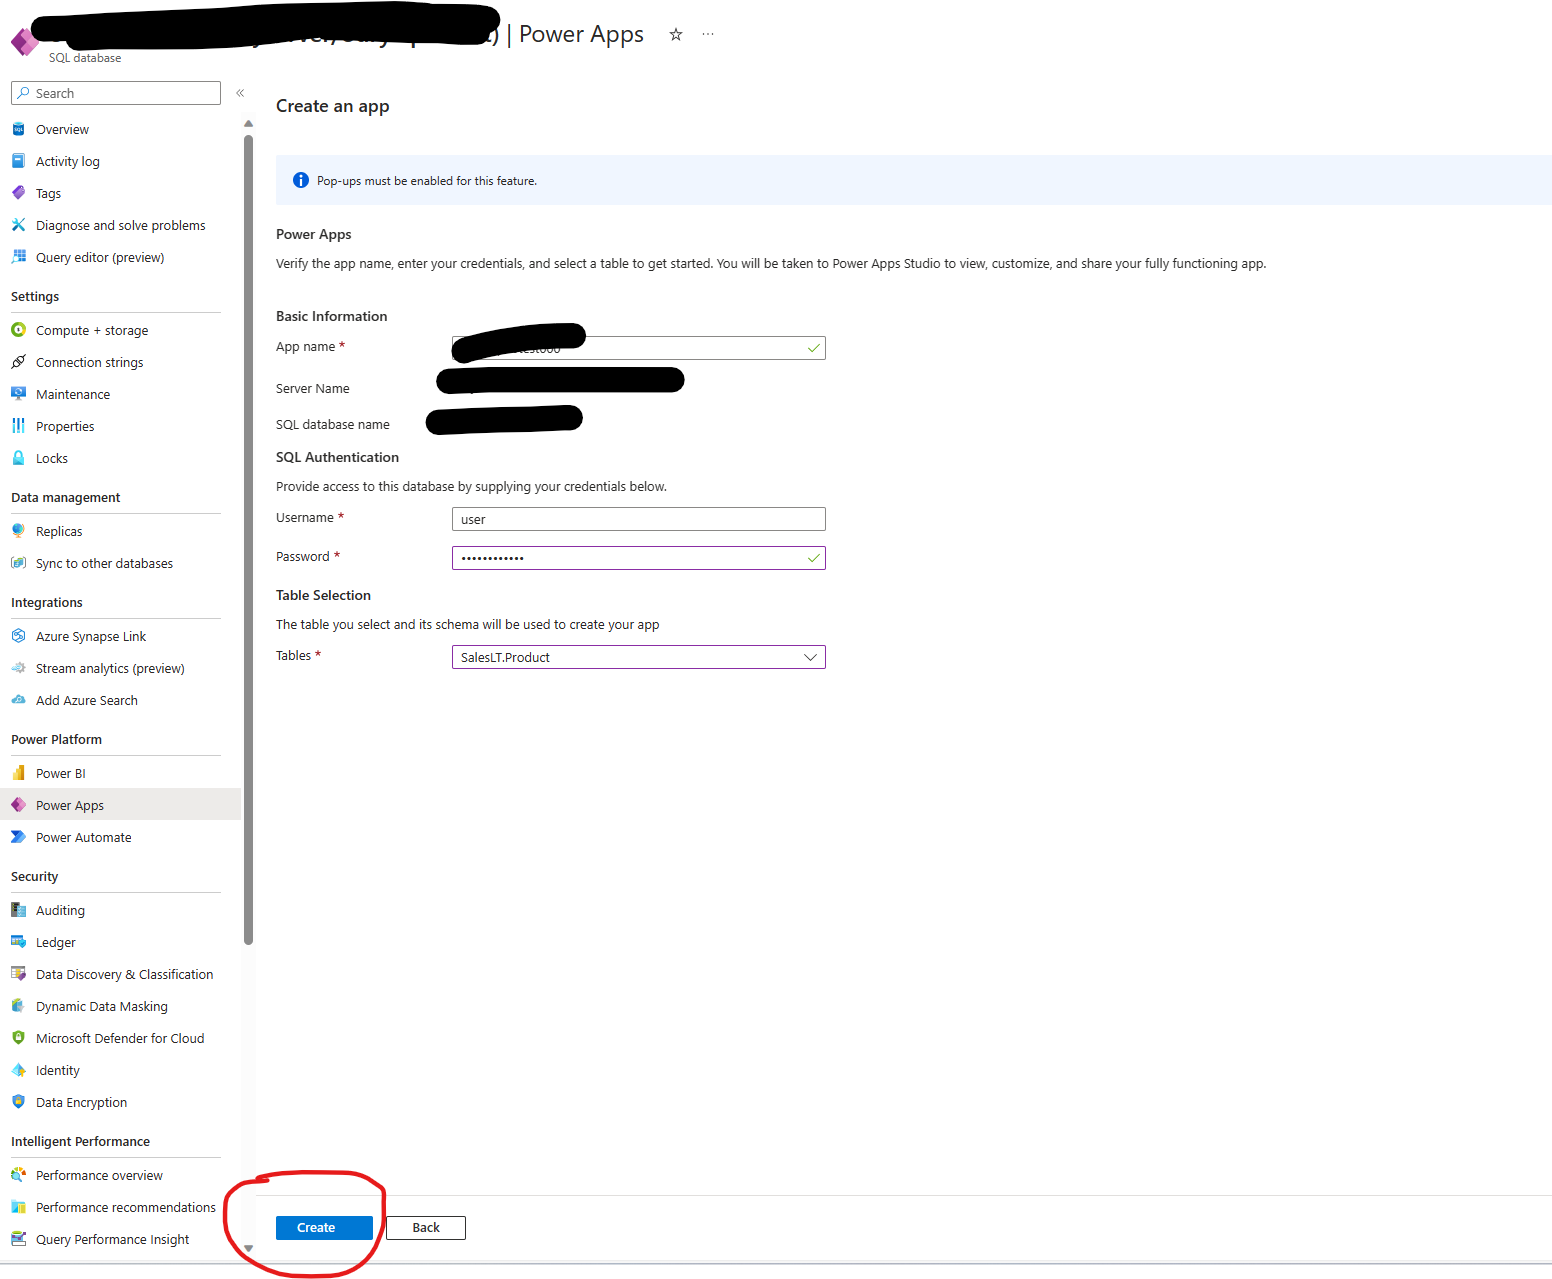The image size is (1552, 1279).
Task: Click the Activity log icon
Action: point(18,161)
